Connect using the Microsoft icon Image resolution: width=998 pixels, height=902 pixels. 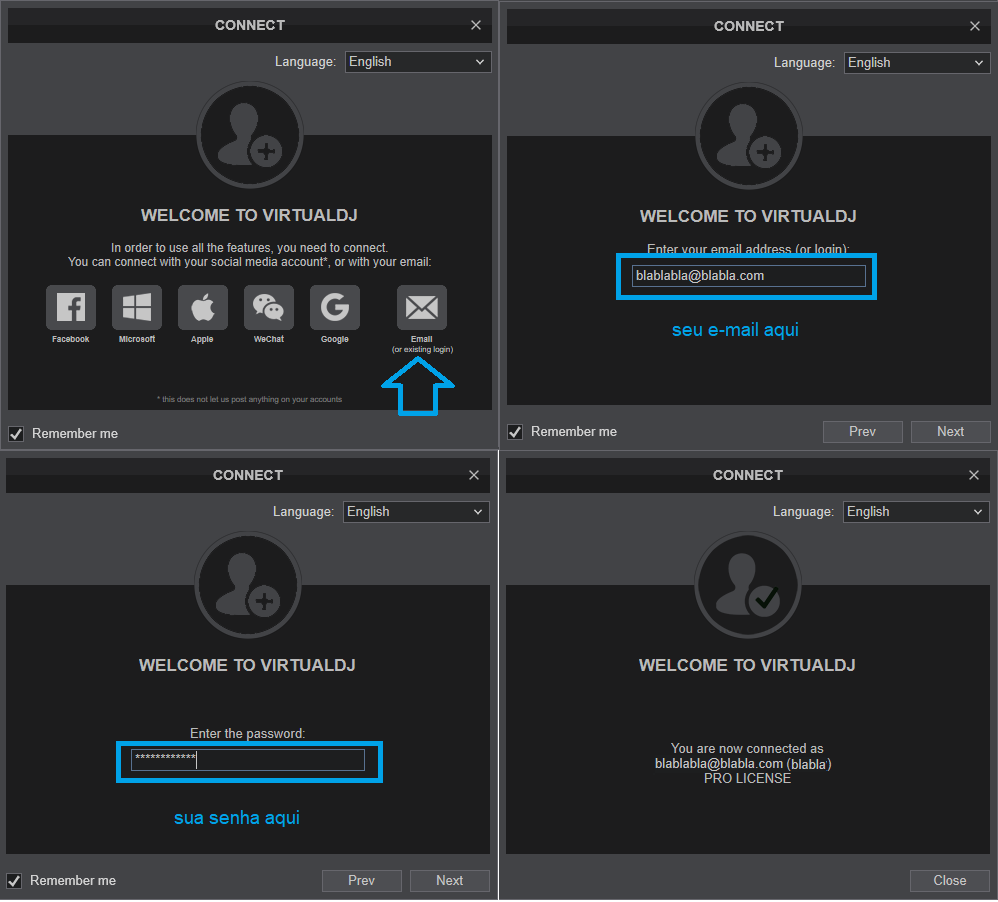pos(137,307)
